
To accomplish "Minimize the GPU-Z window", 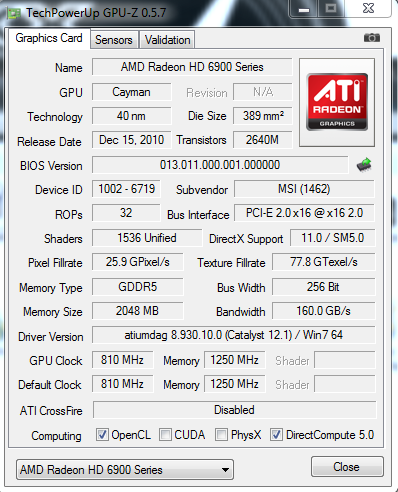I will click(x=304, y=9).
